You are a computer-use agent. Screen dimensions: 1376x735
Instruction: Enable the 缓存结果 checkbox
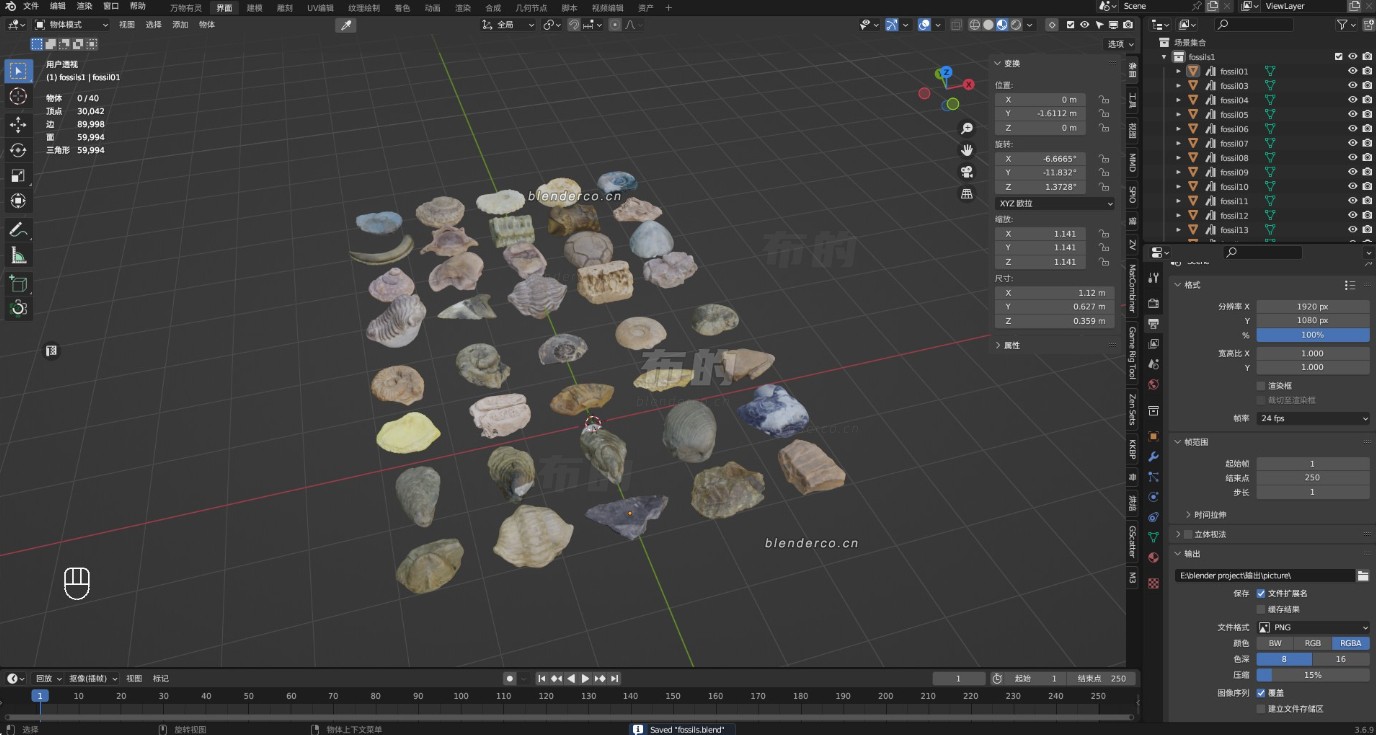coord(1261,609)
